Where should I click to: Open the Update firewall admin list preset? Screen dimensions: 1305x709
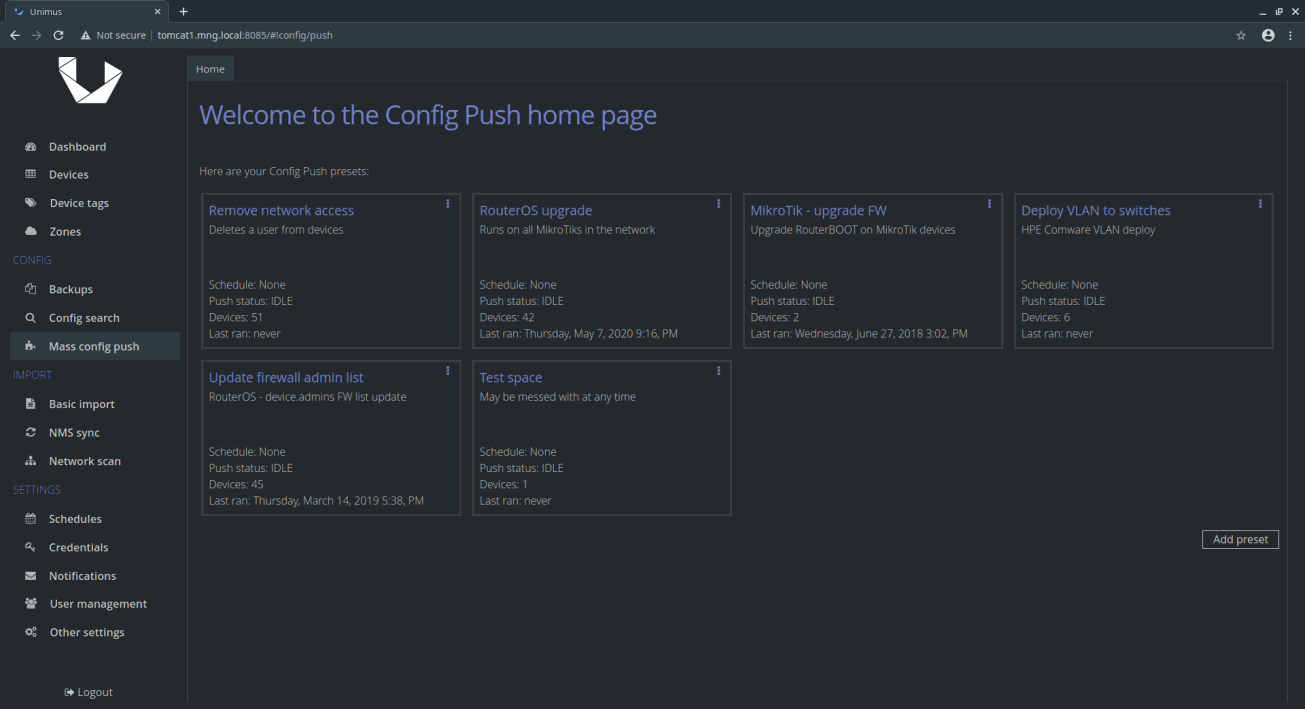[x=286, y=378]
